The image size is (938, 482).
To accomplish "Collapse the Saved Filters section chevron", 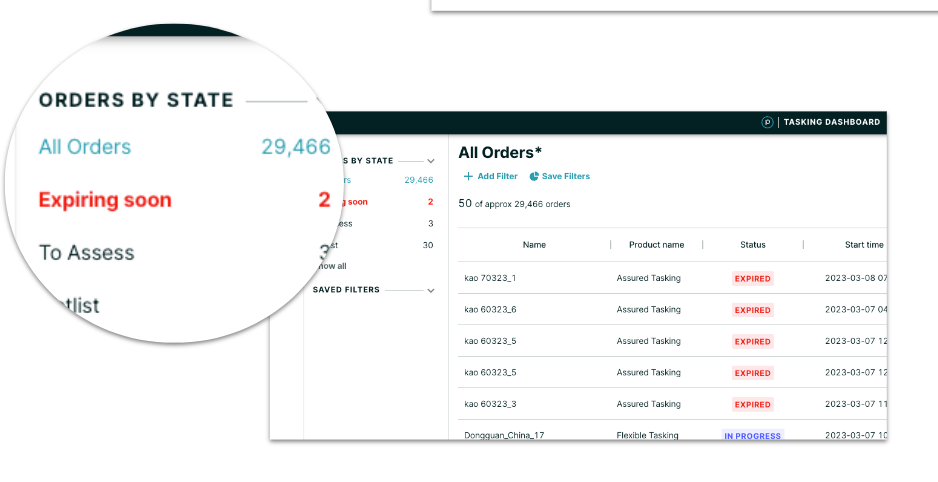I will point(431,290).
